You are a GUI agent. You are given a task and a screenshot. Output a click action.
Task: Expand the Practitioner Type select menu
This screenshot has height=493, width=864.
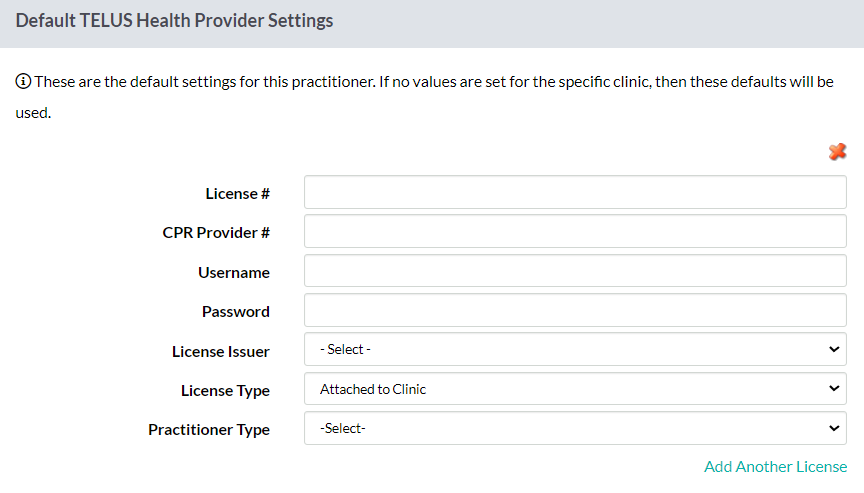575,428
